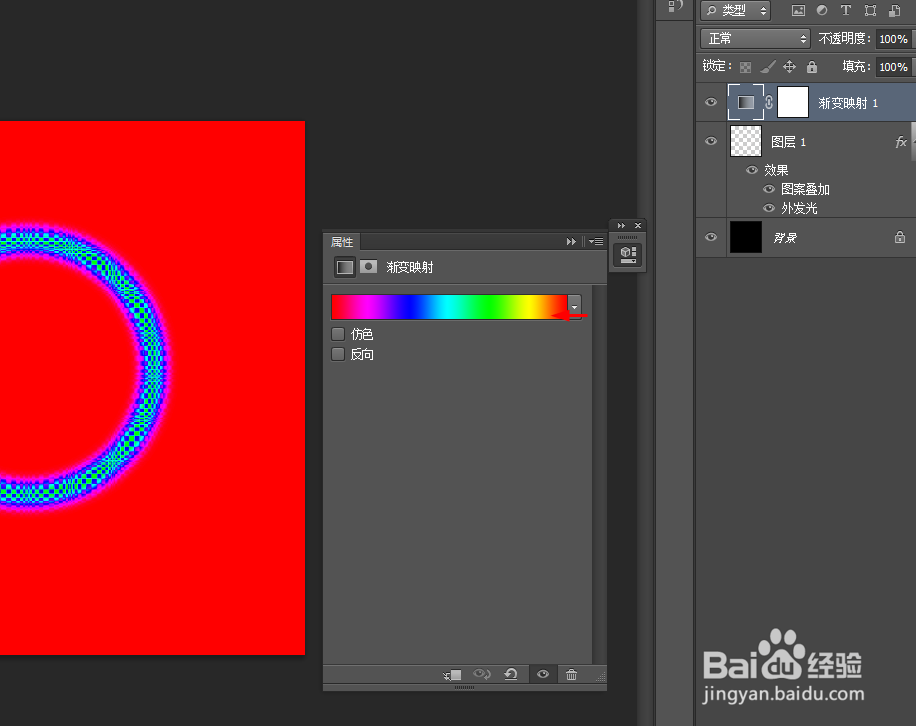This screenshot has height=726, width=916.
Task: Click the rainbow gradient bar
Action: click(x=449, y=307)
